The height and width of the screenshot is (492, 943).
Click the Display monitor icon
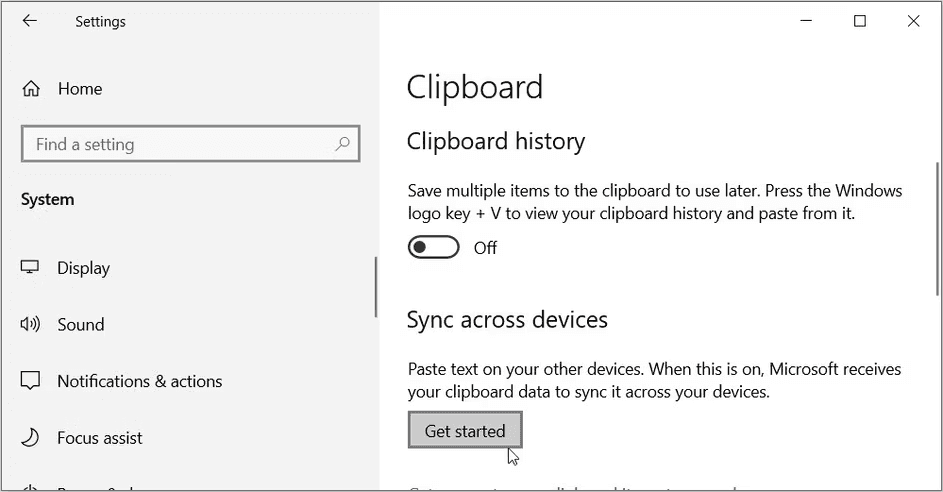tap(31, 268)
